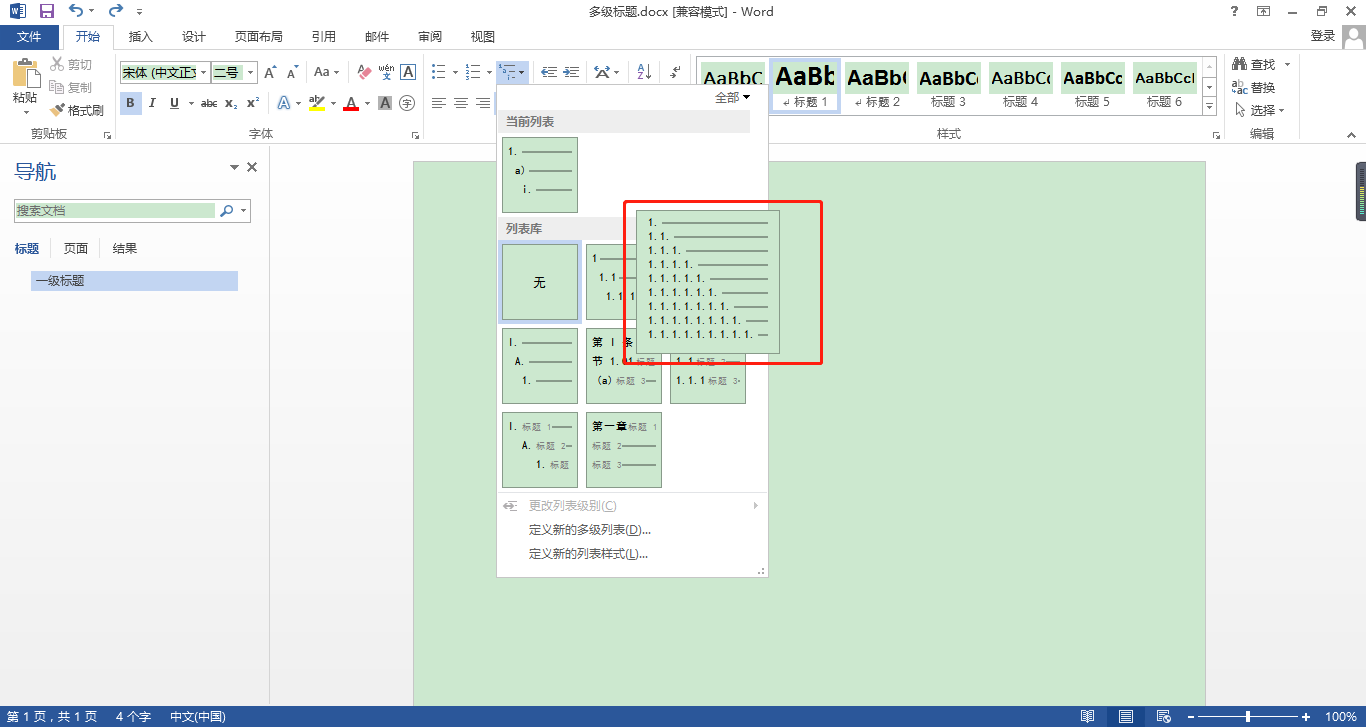Toggle Underline formatting
This screenshot has width=1366, height=727.
point(175,103)
